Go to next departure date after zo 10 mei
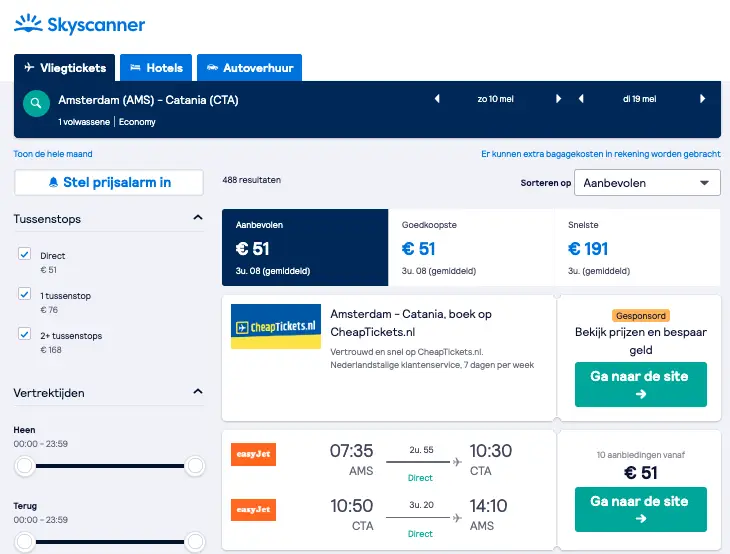This screenshot has height=554, width=730. [x=558, y=99]
